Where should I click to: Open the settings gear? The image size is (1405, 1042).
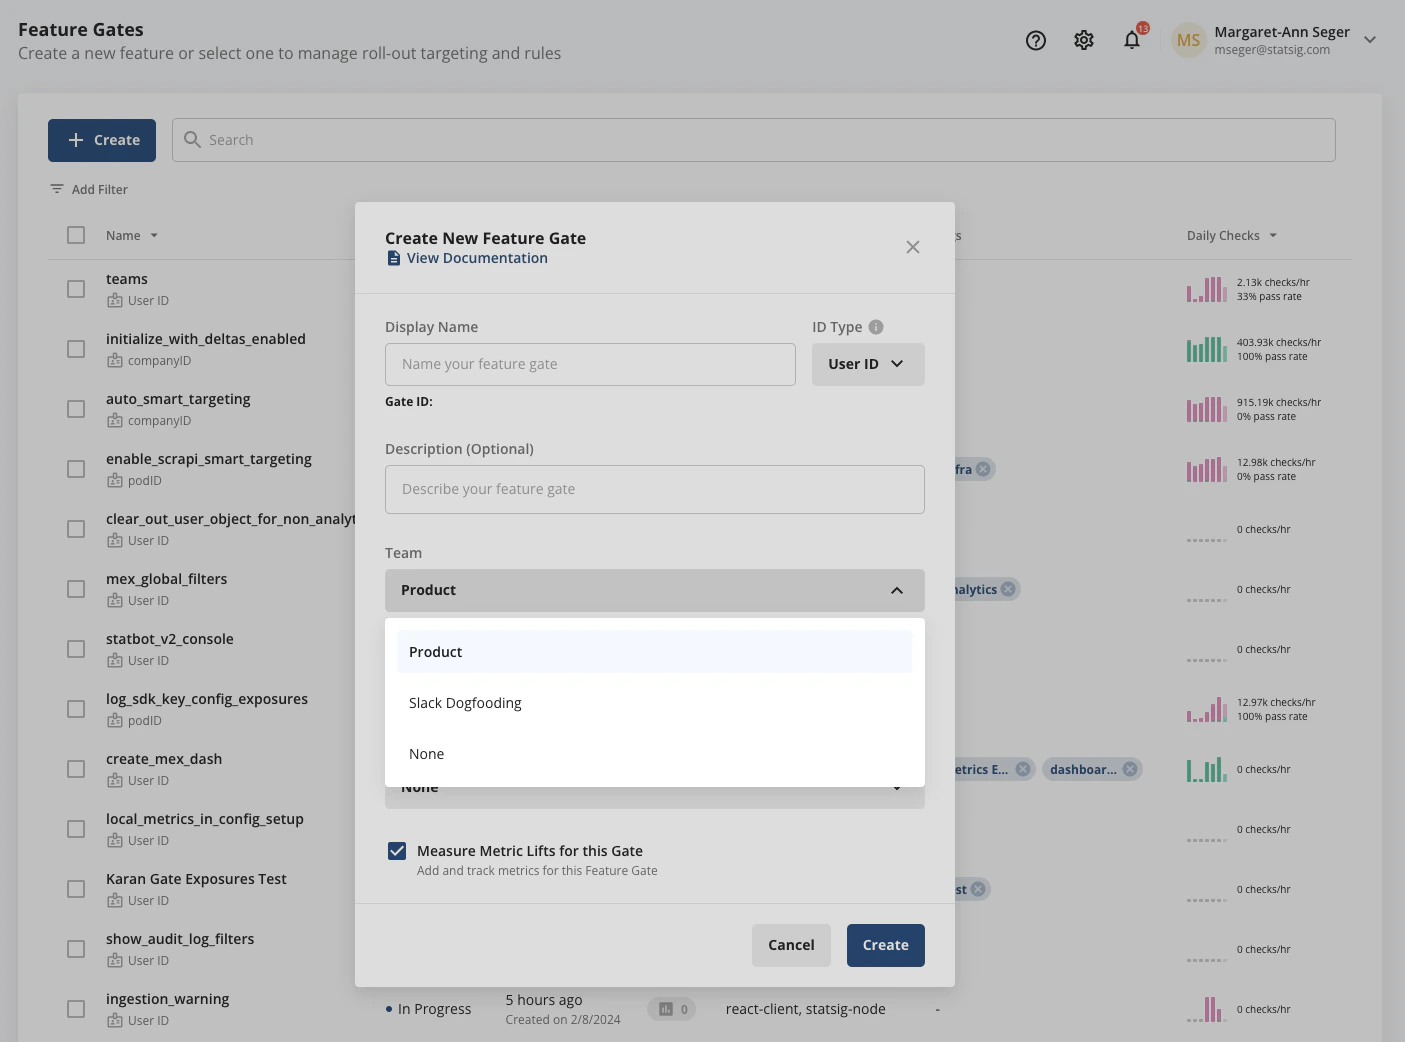click(1083, 40)
